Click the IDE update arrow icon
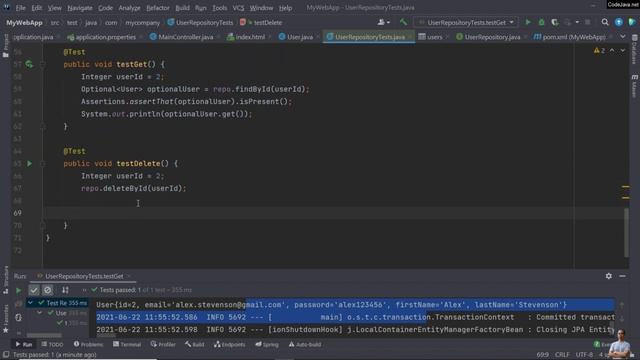Screen dimensions: 640x360 (619, 22)
